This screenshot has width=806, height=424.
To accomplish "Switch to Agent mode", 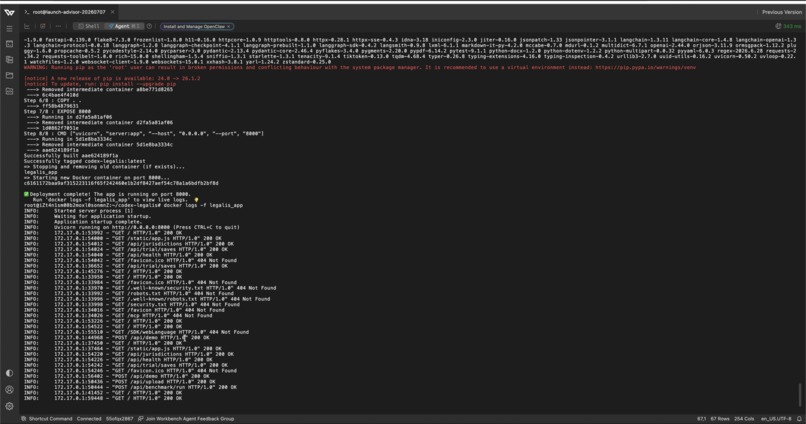I will pyautogui.click(x=123, y=26).
